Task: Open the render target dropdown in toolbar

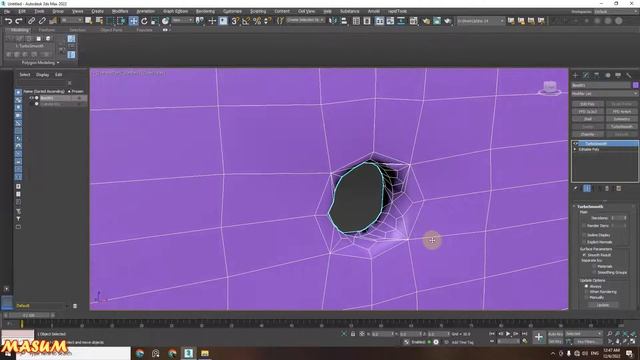Action: [x=480, y=20]
